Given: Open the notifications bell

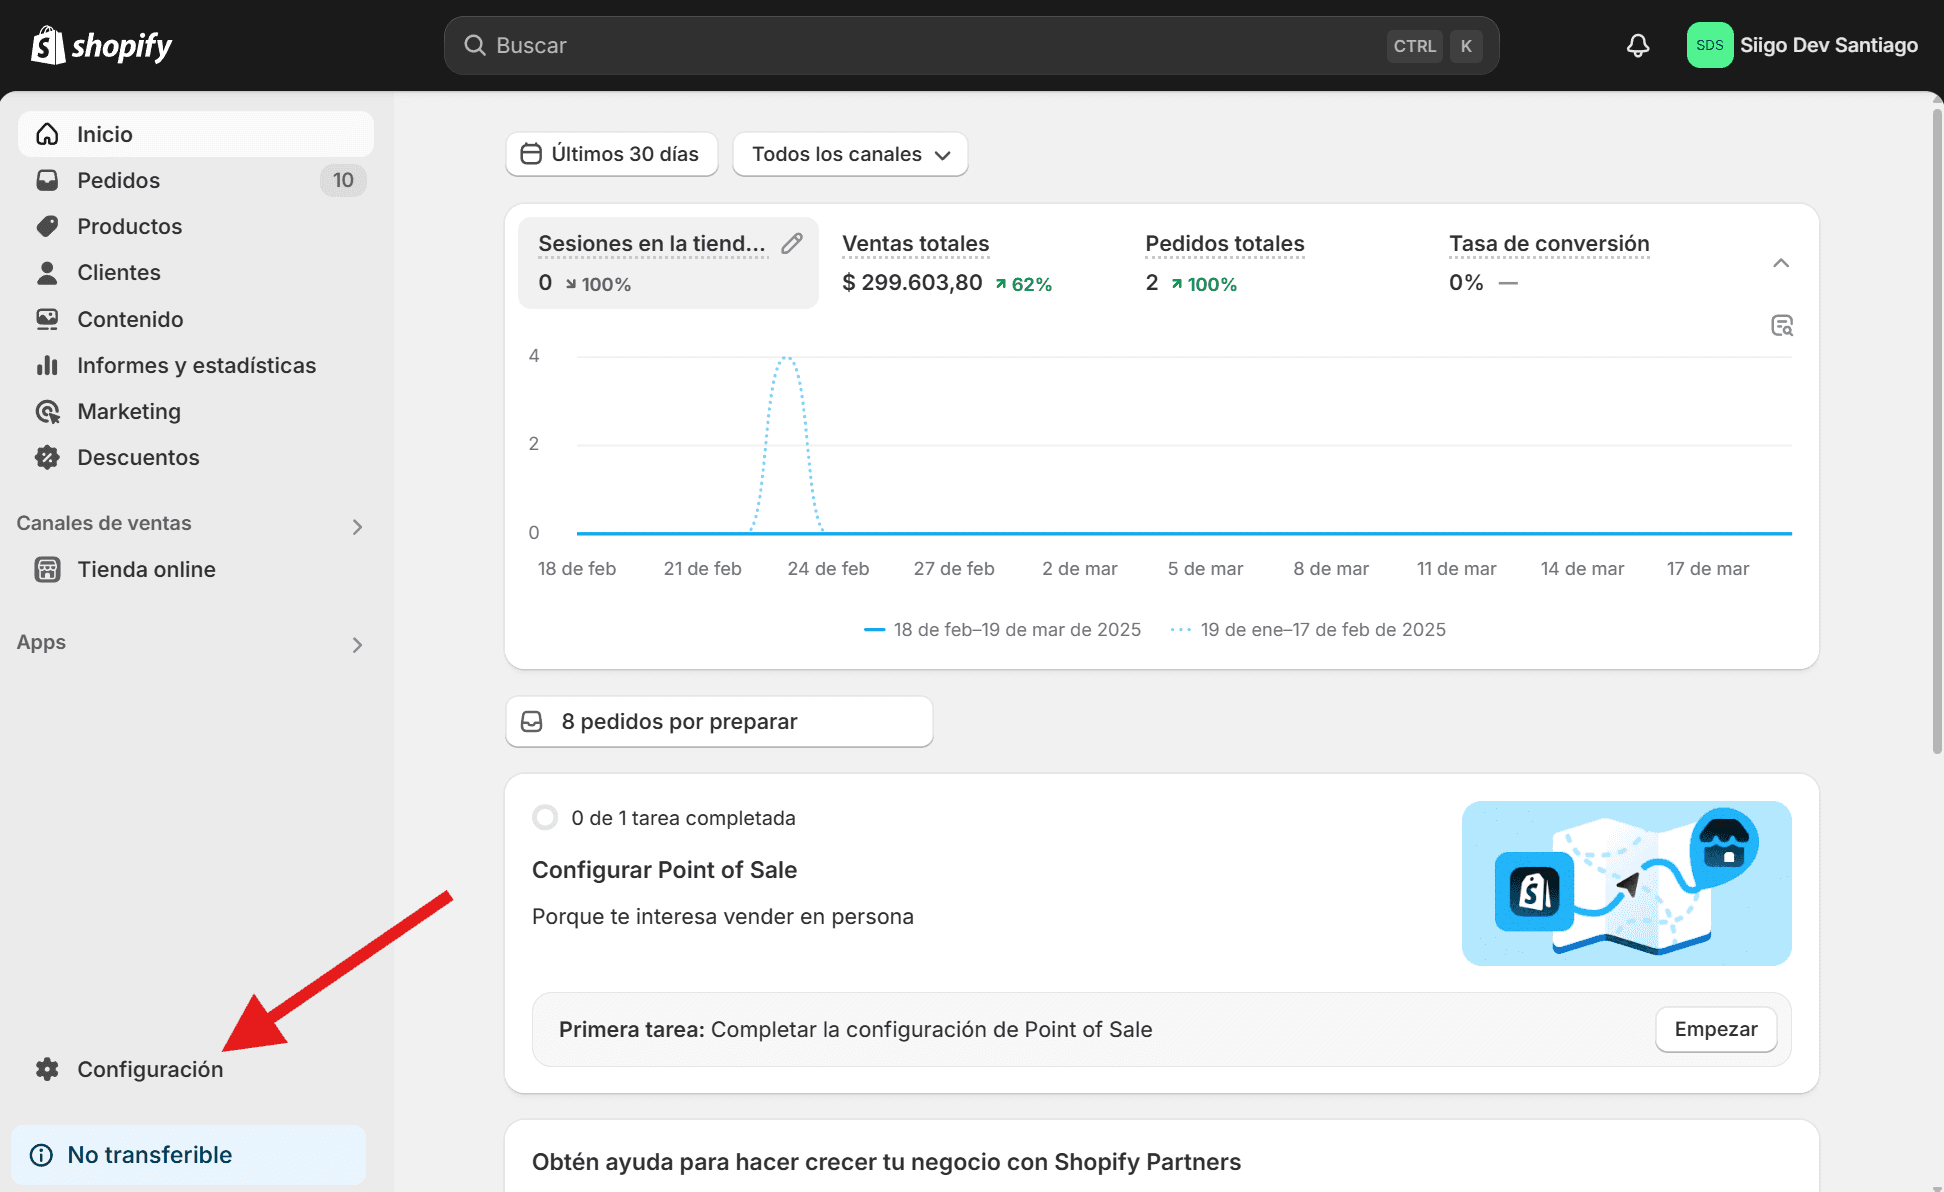Looking at the screenshot, I should (1638, 45).
